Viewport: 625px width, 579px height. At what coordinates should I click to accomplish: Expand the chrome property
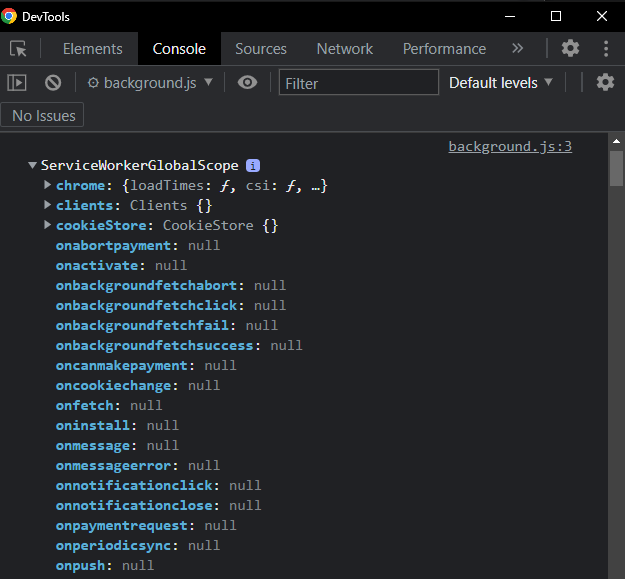(48, 186)
